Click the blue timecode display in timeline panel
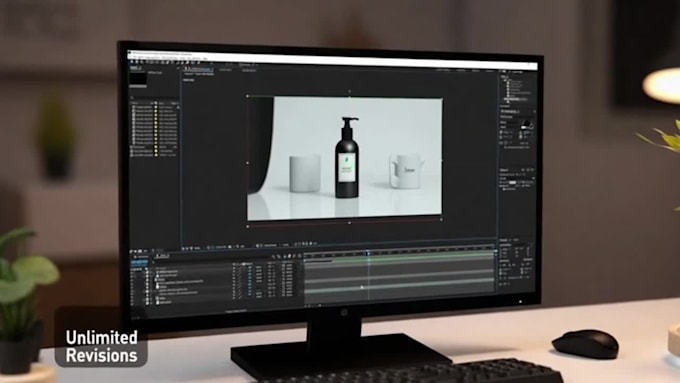This screenshot has width=680, height=383. [x=139, y=263]
